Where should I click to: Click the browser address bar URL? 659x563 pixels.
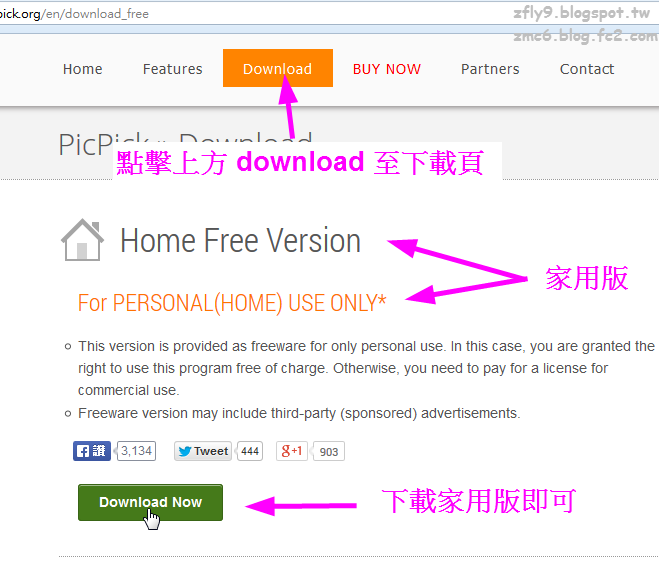click(x=74, y=14)
